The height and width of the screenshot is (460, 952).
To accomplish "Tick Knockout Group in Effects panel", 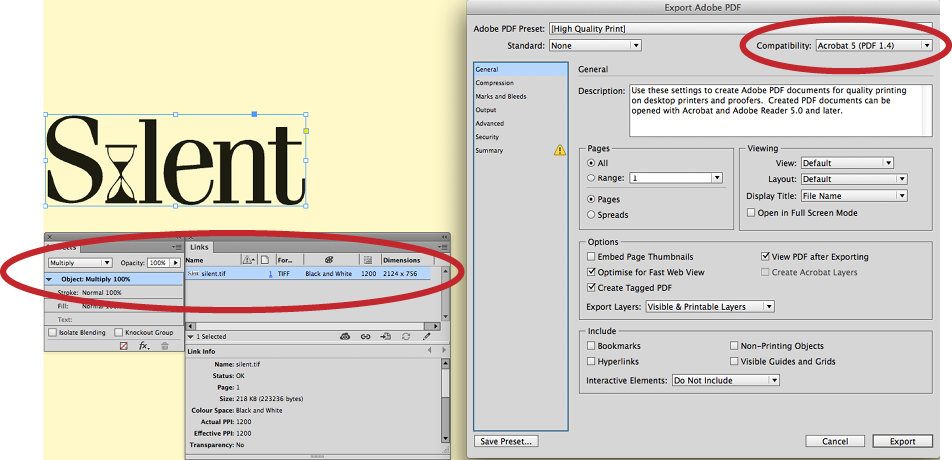I will point(119,333).
